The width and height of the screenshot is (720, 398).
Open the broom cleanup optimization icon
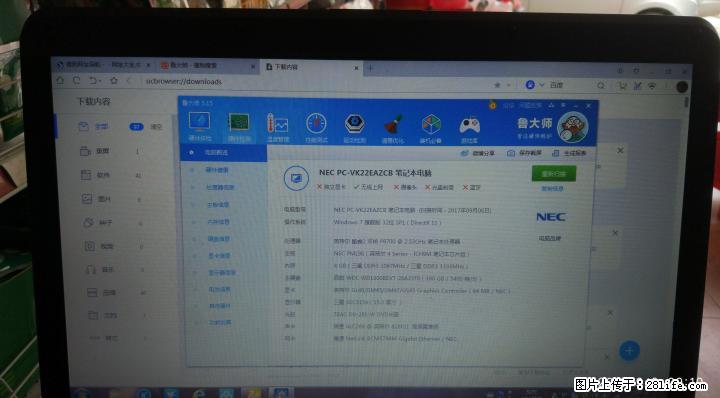tap(393, 129)
